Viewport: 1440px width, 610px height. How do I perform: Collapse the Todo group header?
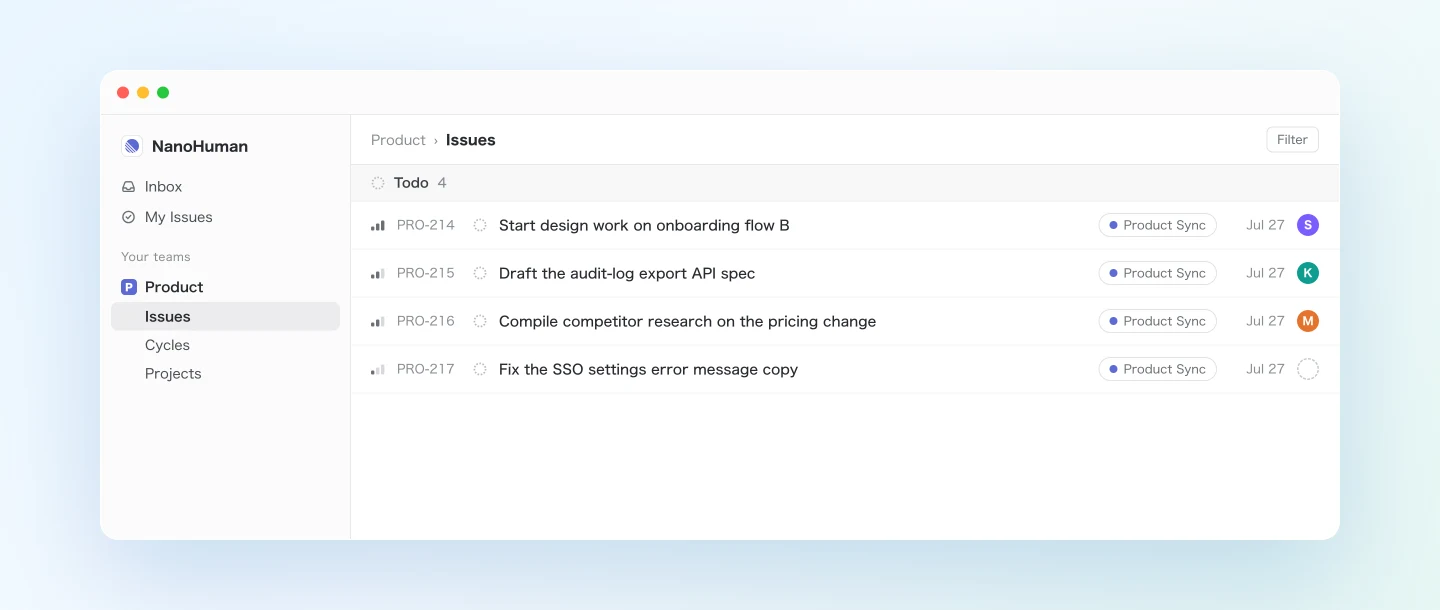click(845, 183)
